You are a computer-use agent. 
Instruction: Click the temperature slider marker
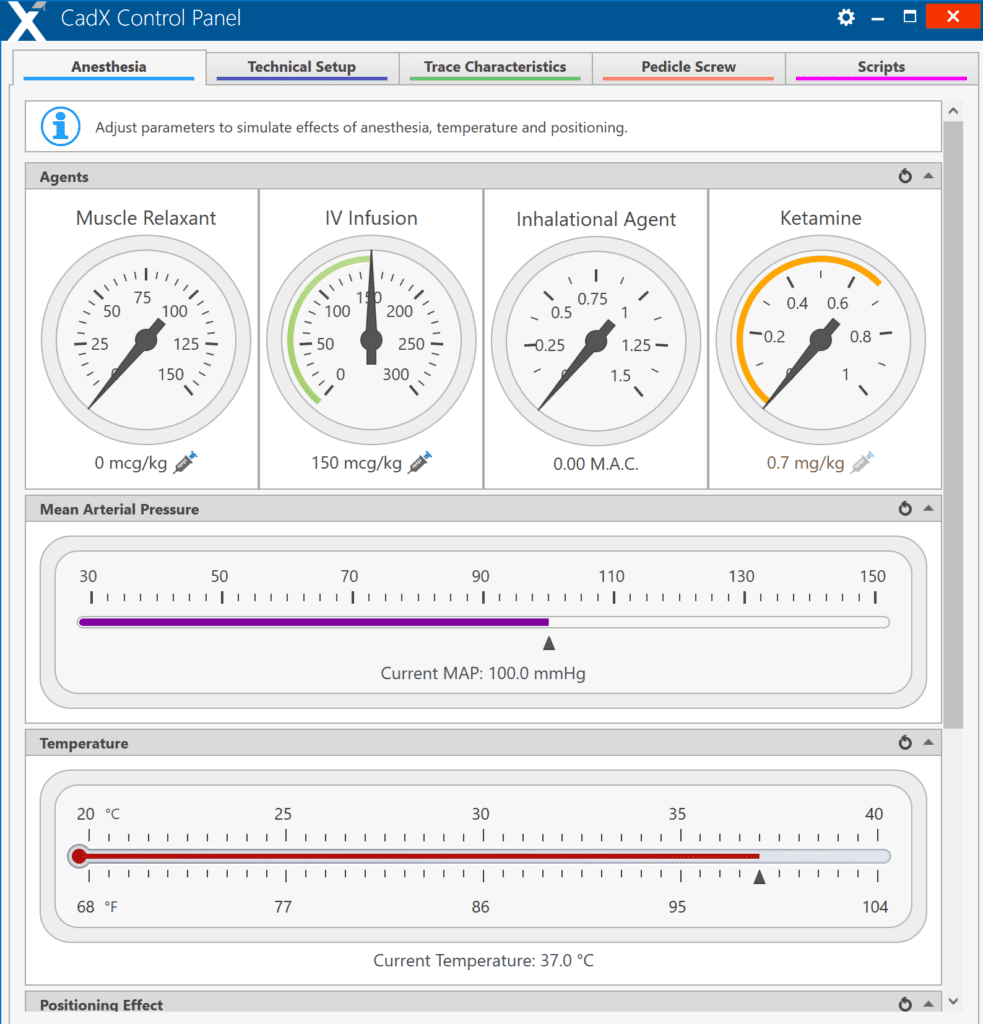pyautogui.click(x=760, y=877)
